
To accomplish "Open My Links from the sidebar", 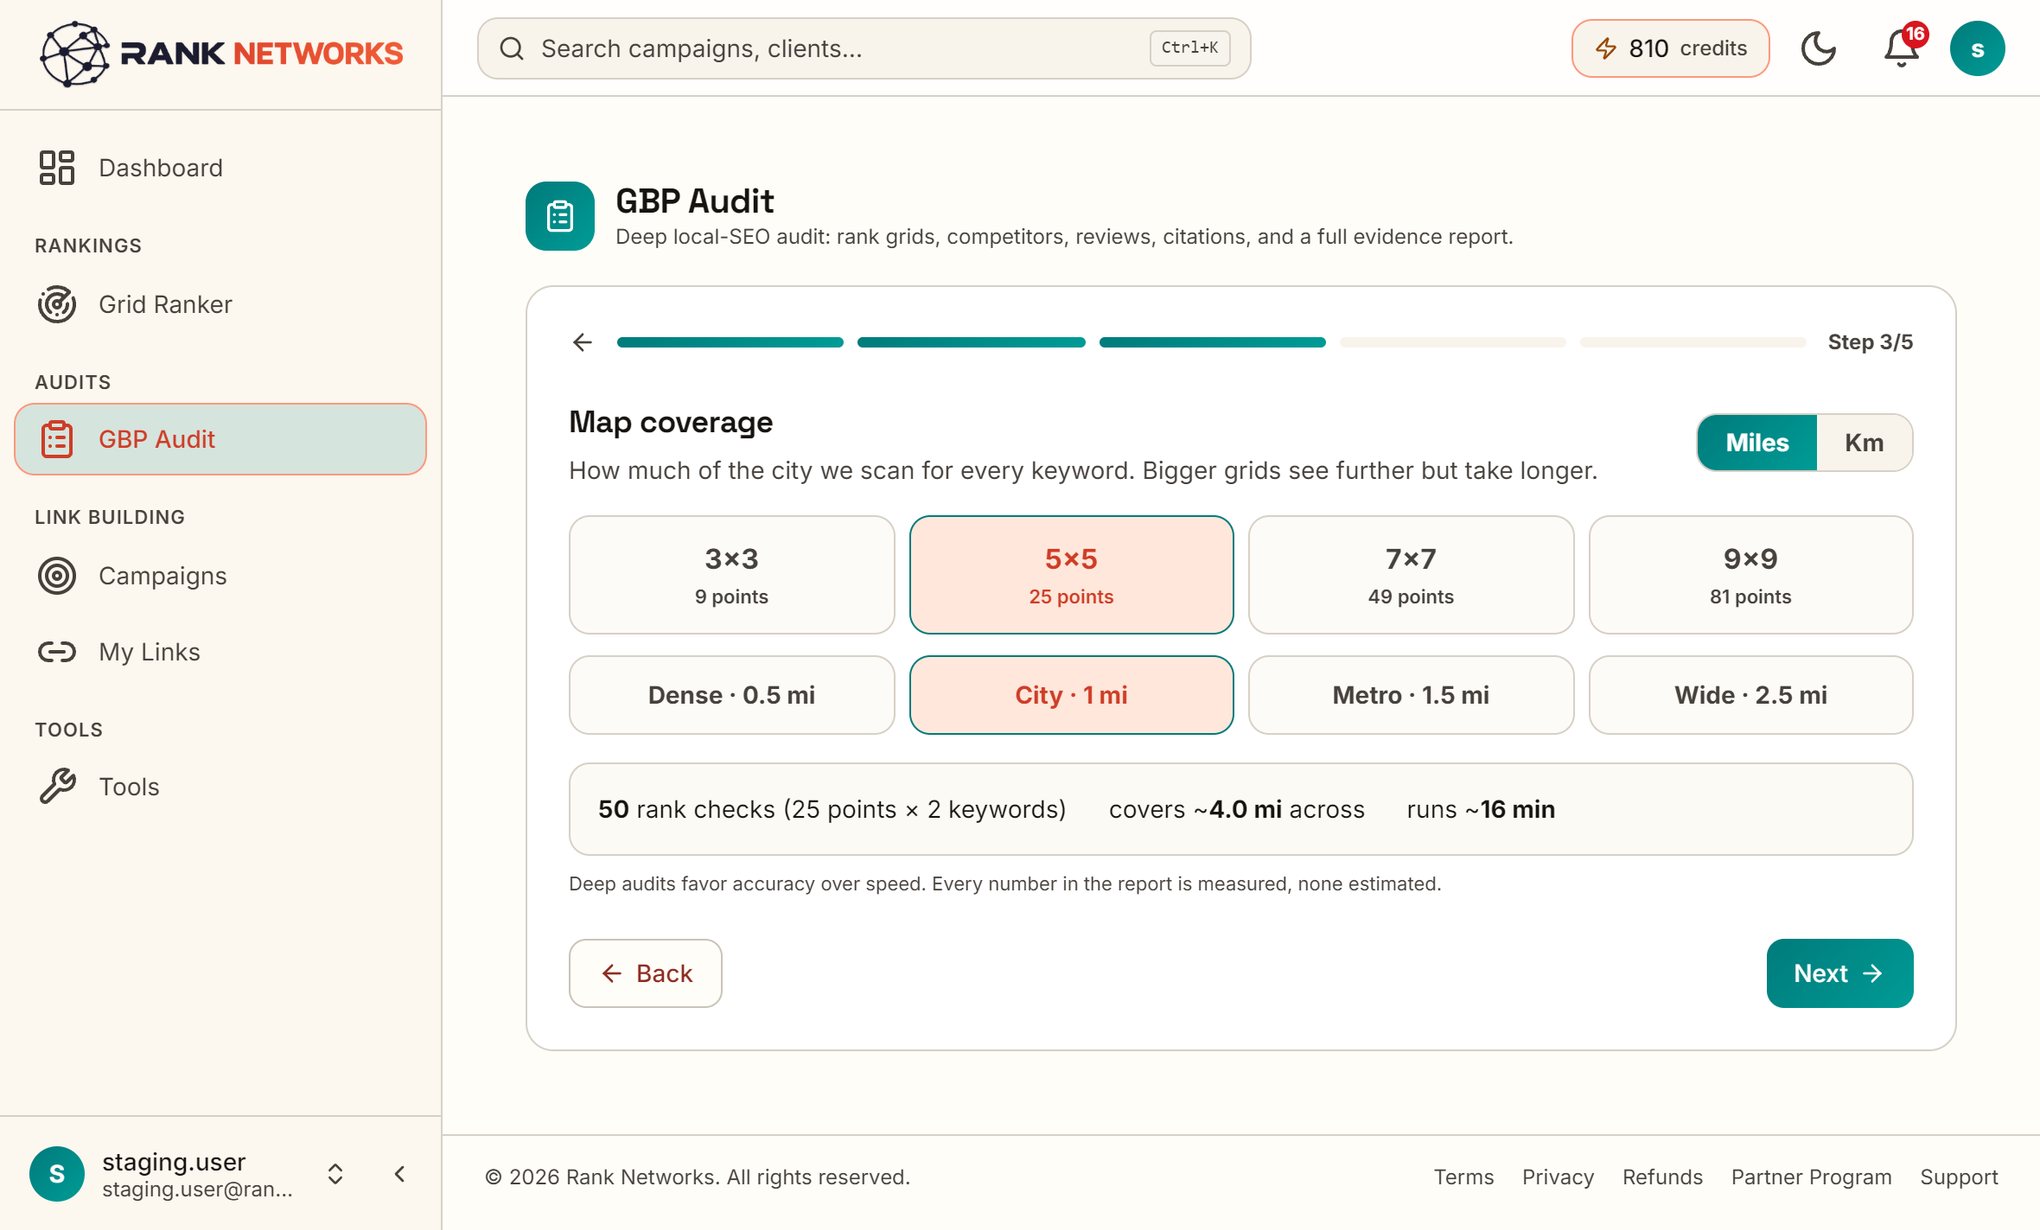I will point(220,652).
